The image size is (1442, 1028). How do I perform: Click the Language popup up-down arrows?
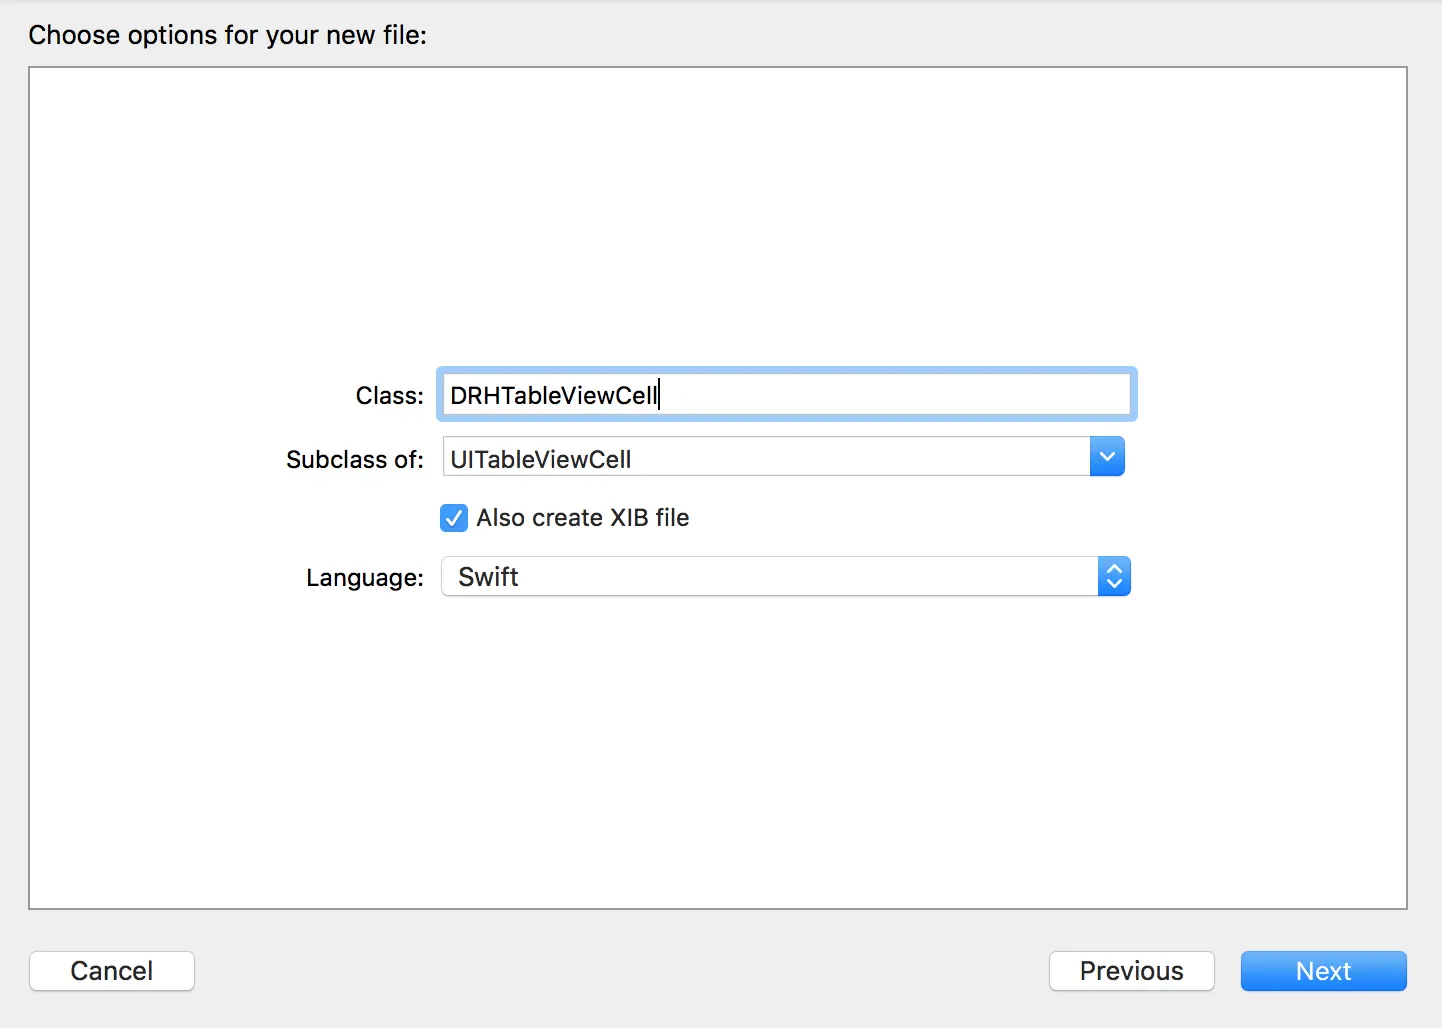tap(1114, 577)
